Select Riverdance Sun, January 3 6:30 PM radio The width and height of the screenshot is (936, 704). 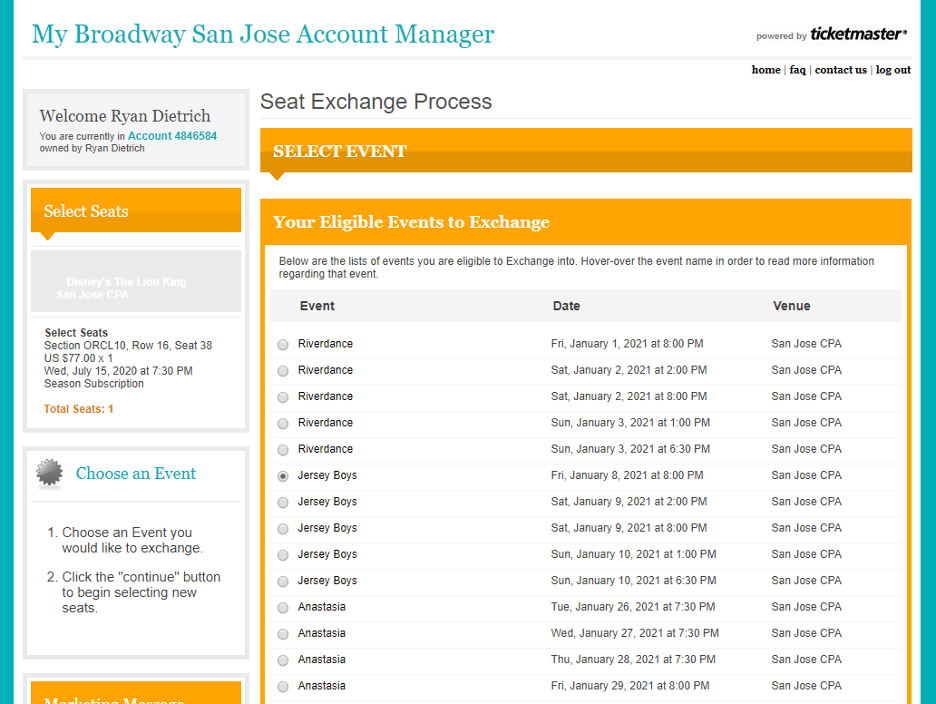coord(283,450)
